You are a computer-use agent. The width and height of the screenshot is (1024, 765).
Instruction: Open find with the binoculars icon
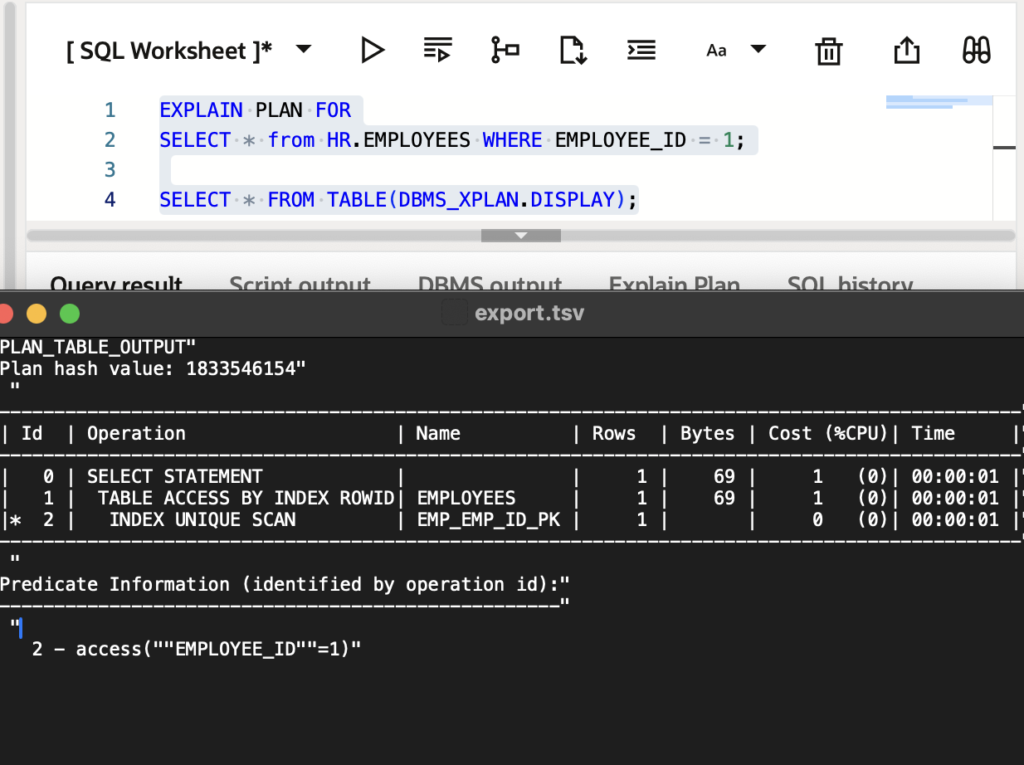(x=976, y=50)
